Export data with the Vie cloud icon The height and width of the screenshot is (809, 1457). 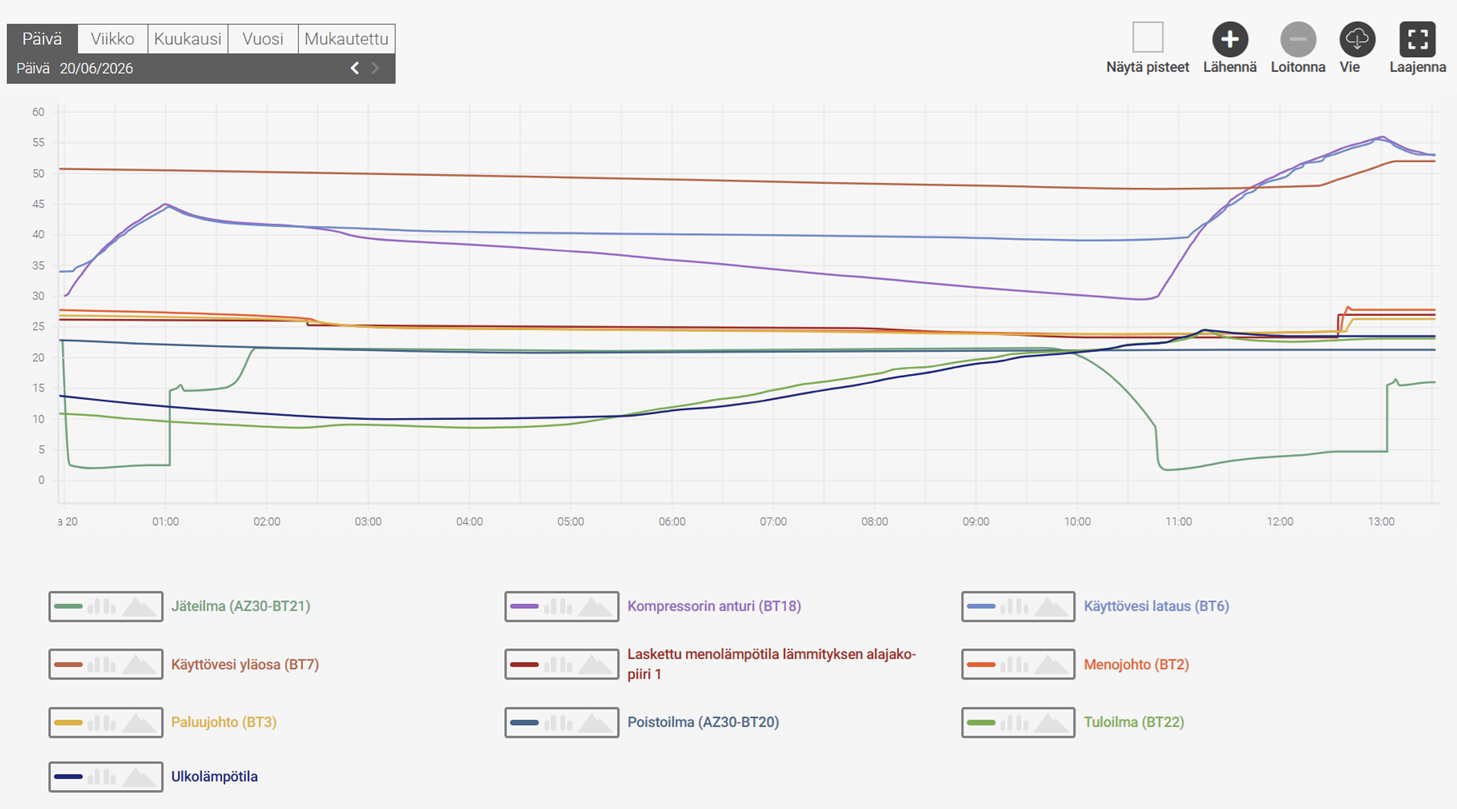pos(1357,39)
